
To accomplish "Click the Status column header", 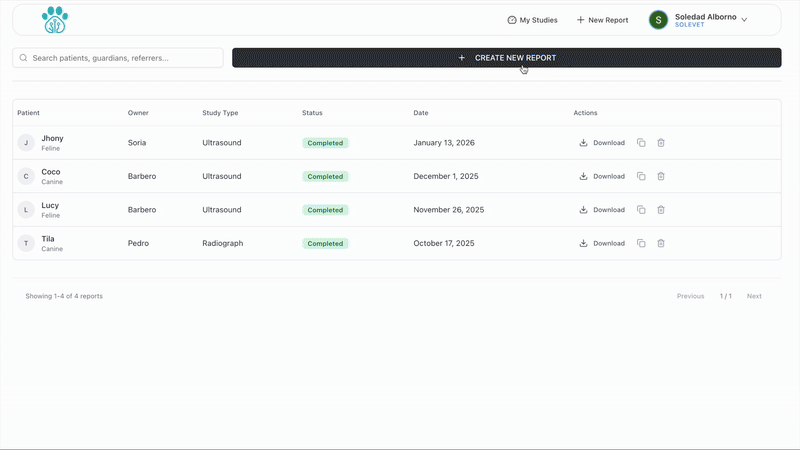I will click(x=312, y=113).
